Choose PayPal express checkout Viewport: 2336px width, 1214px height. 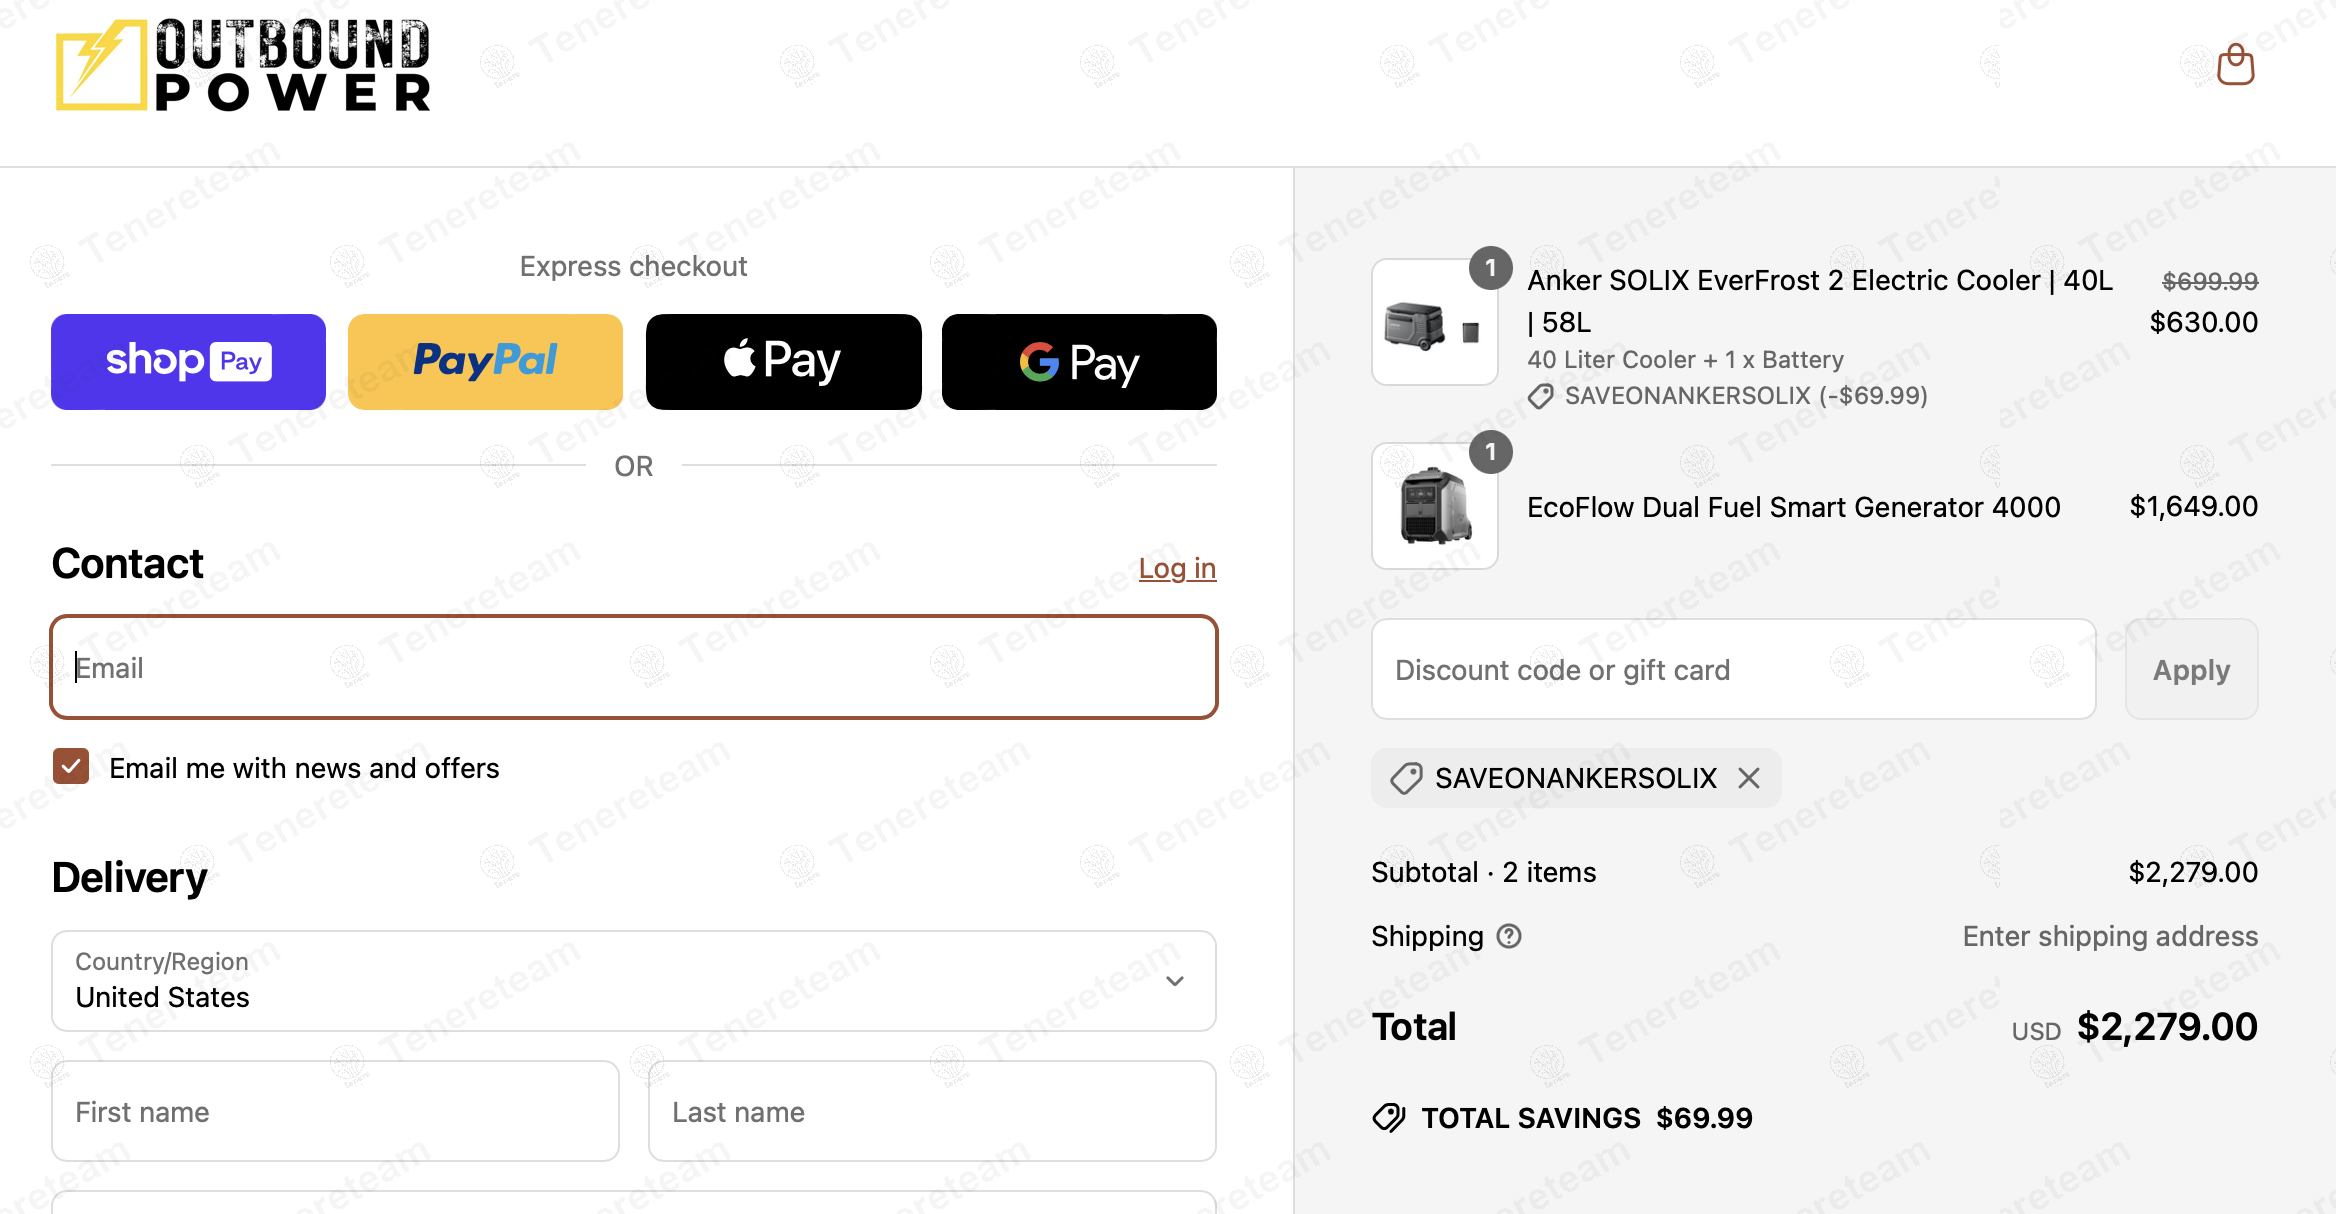[x=485, y=362]
